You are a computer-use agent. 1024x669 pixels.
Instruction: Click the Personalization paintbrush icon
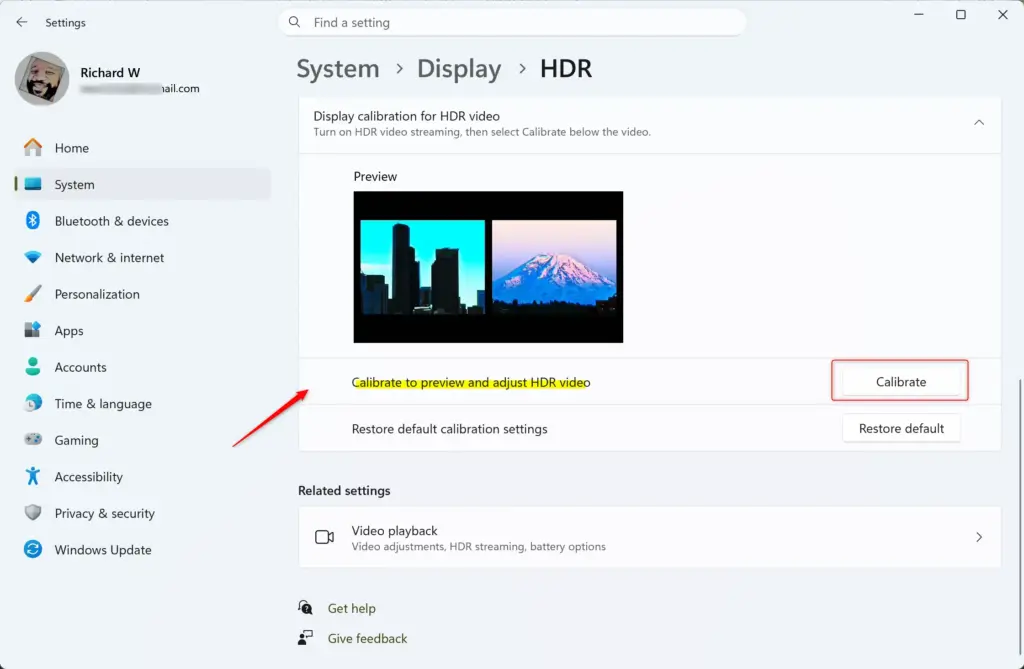(x=33, y=294)
